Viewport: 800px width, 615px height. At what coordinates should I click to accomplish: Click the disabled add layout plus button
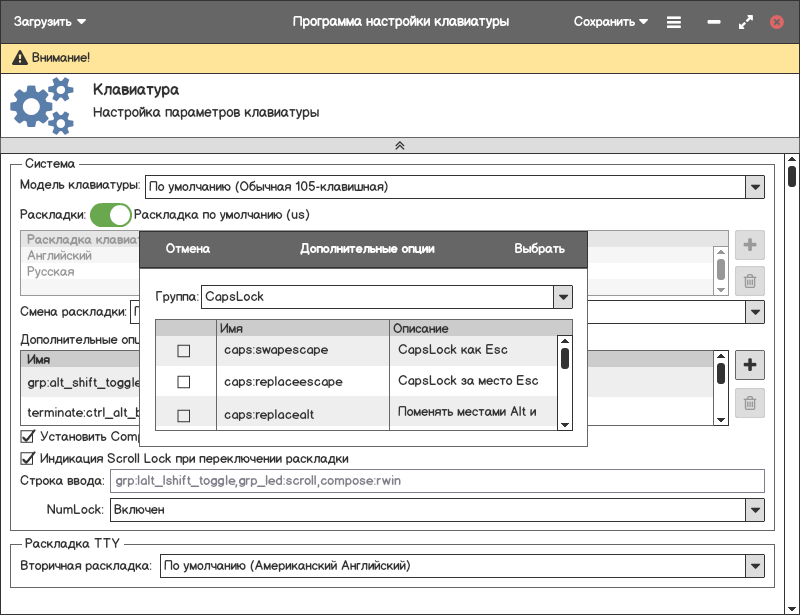coord(749,245)
